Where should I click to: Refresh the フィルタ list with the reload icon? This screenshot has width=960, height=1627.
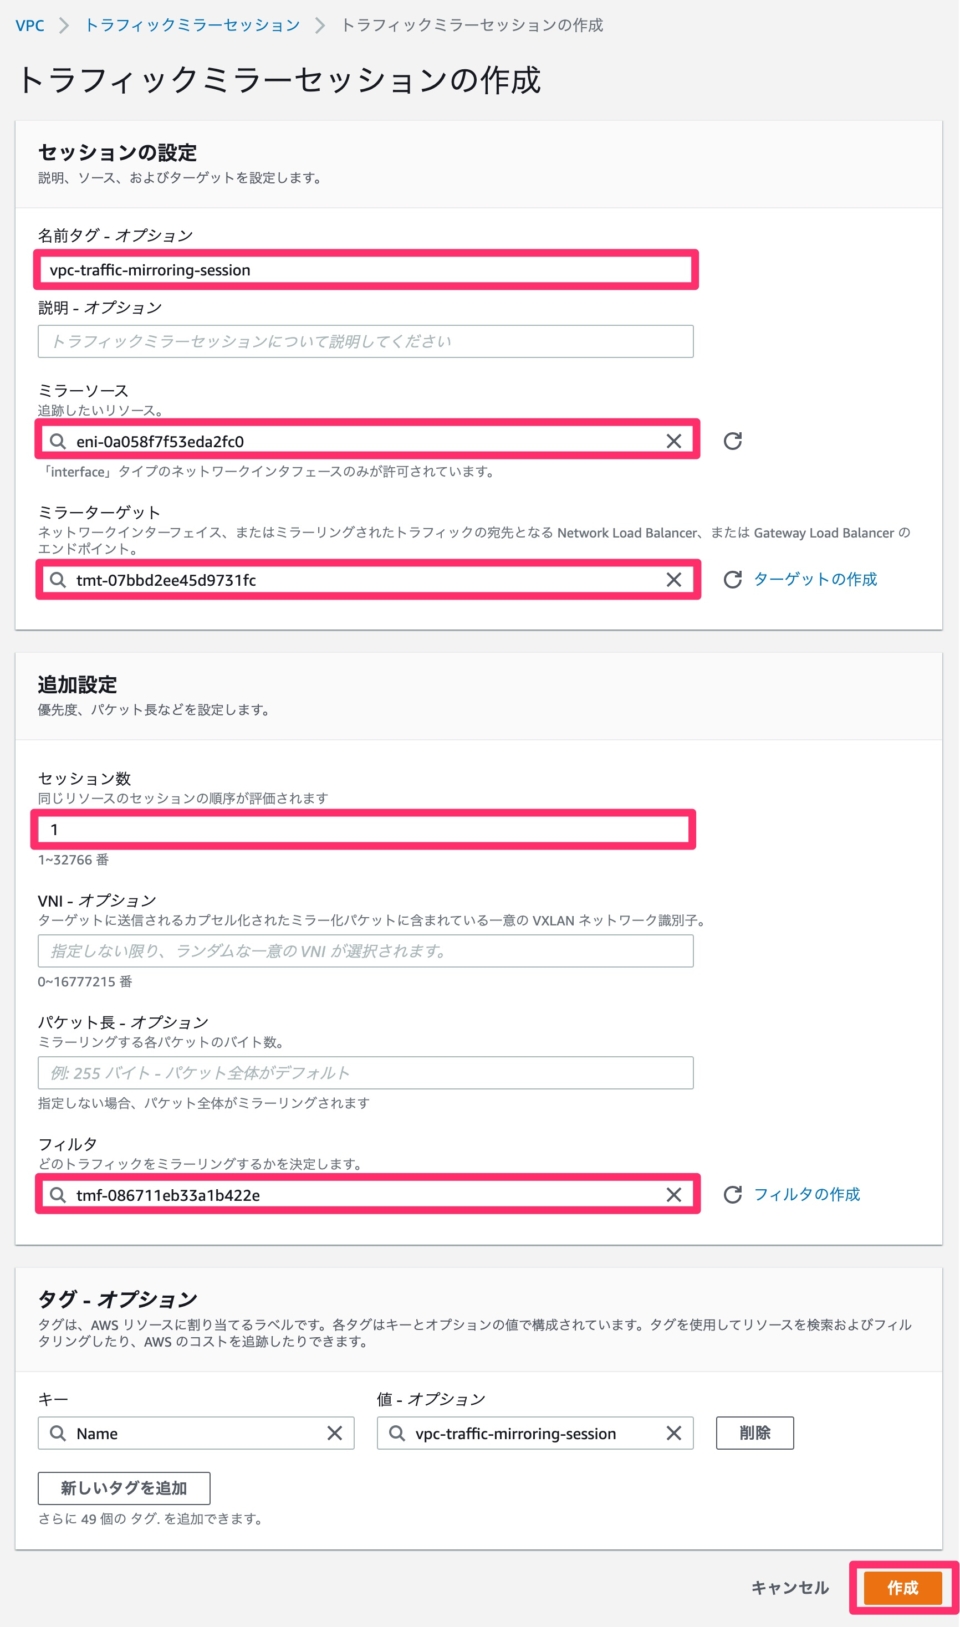coord(733,1193)
